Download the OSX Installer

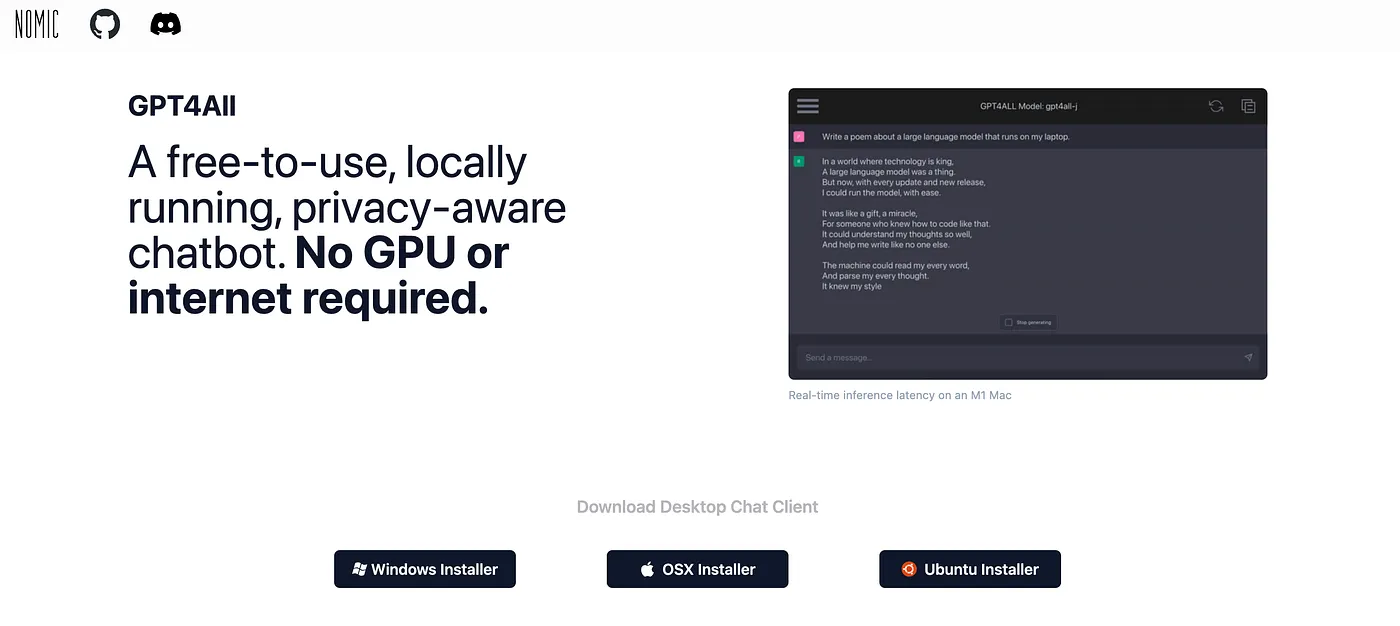click(698, 569)
